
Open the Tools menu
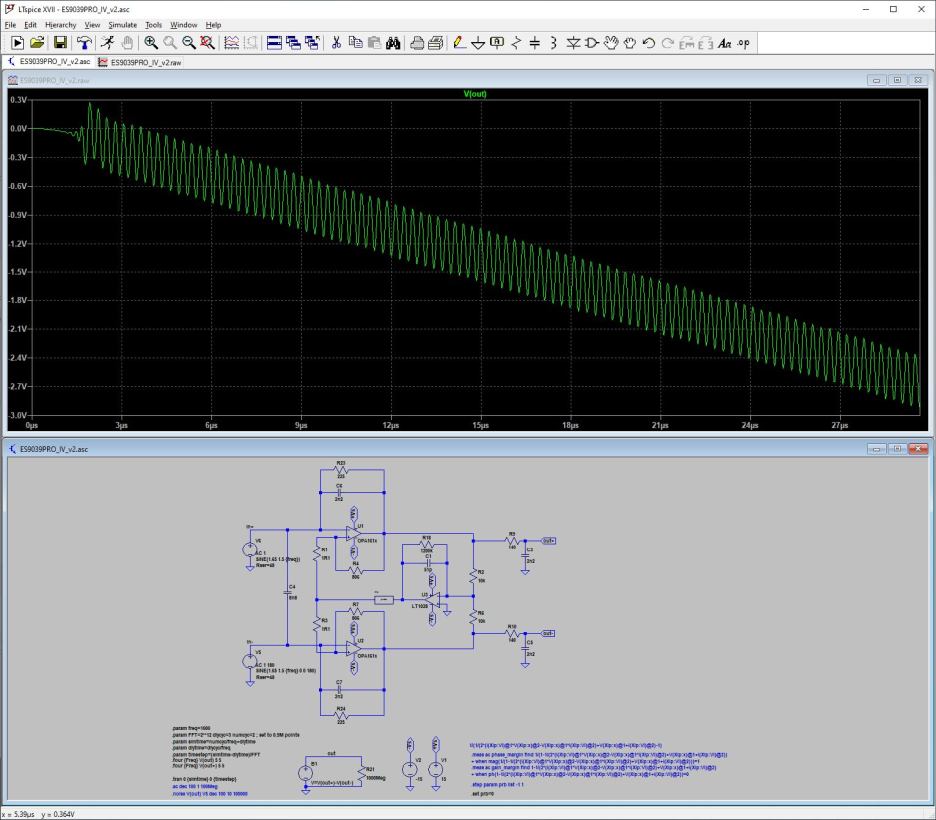point(153,25)
